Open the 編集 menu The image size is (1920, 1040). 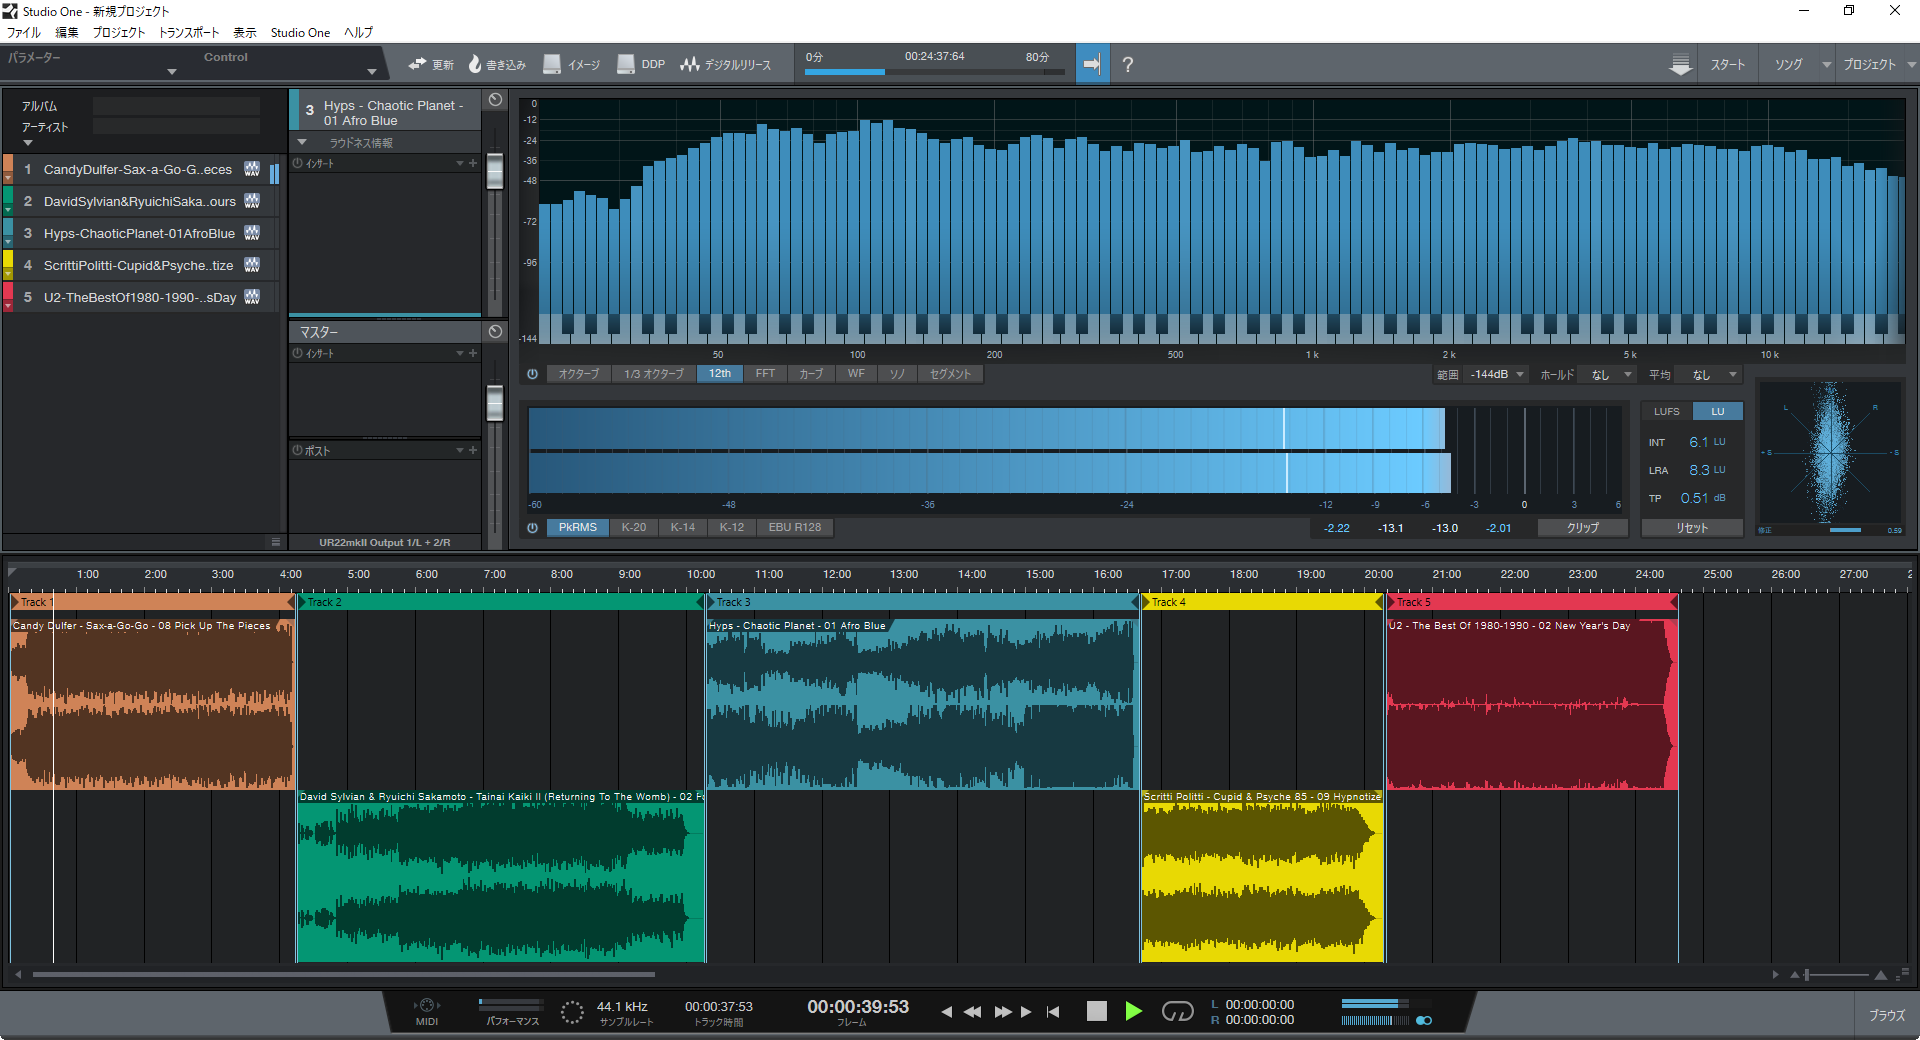click(67, 32)
